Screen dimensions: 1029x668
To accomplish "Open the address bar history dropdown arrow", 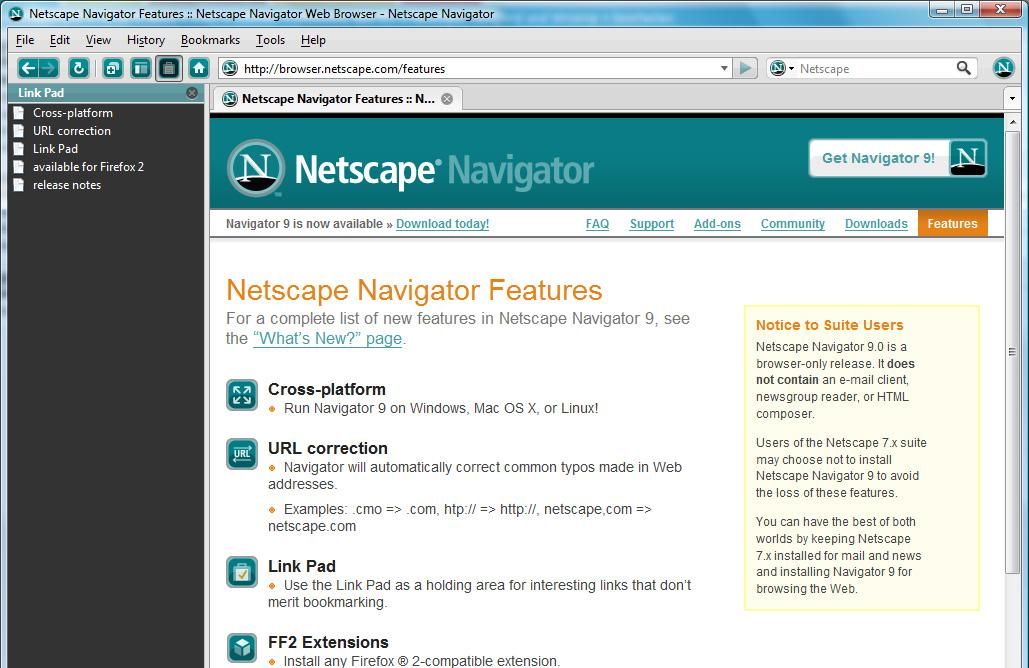I will [724, 68].
